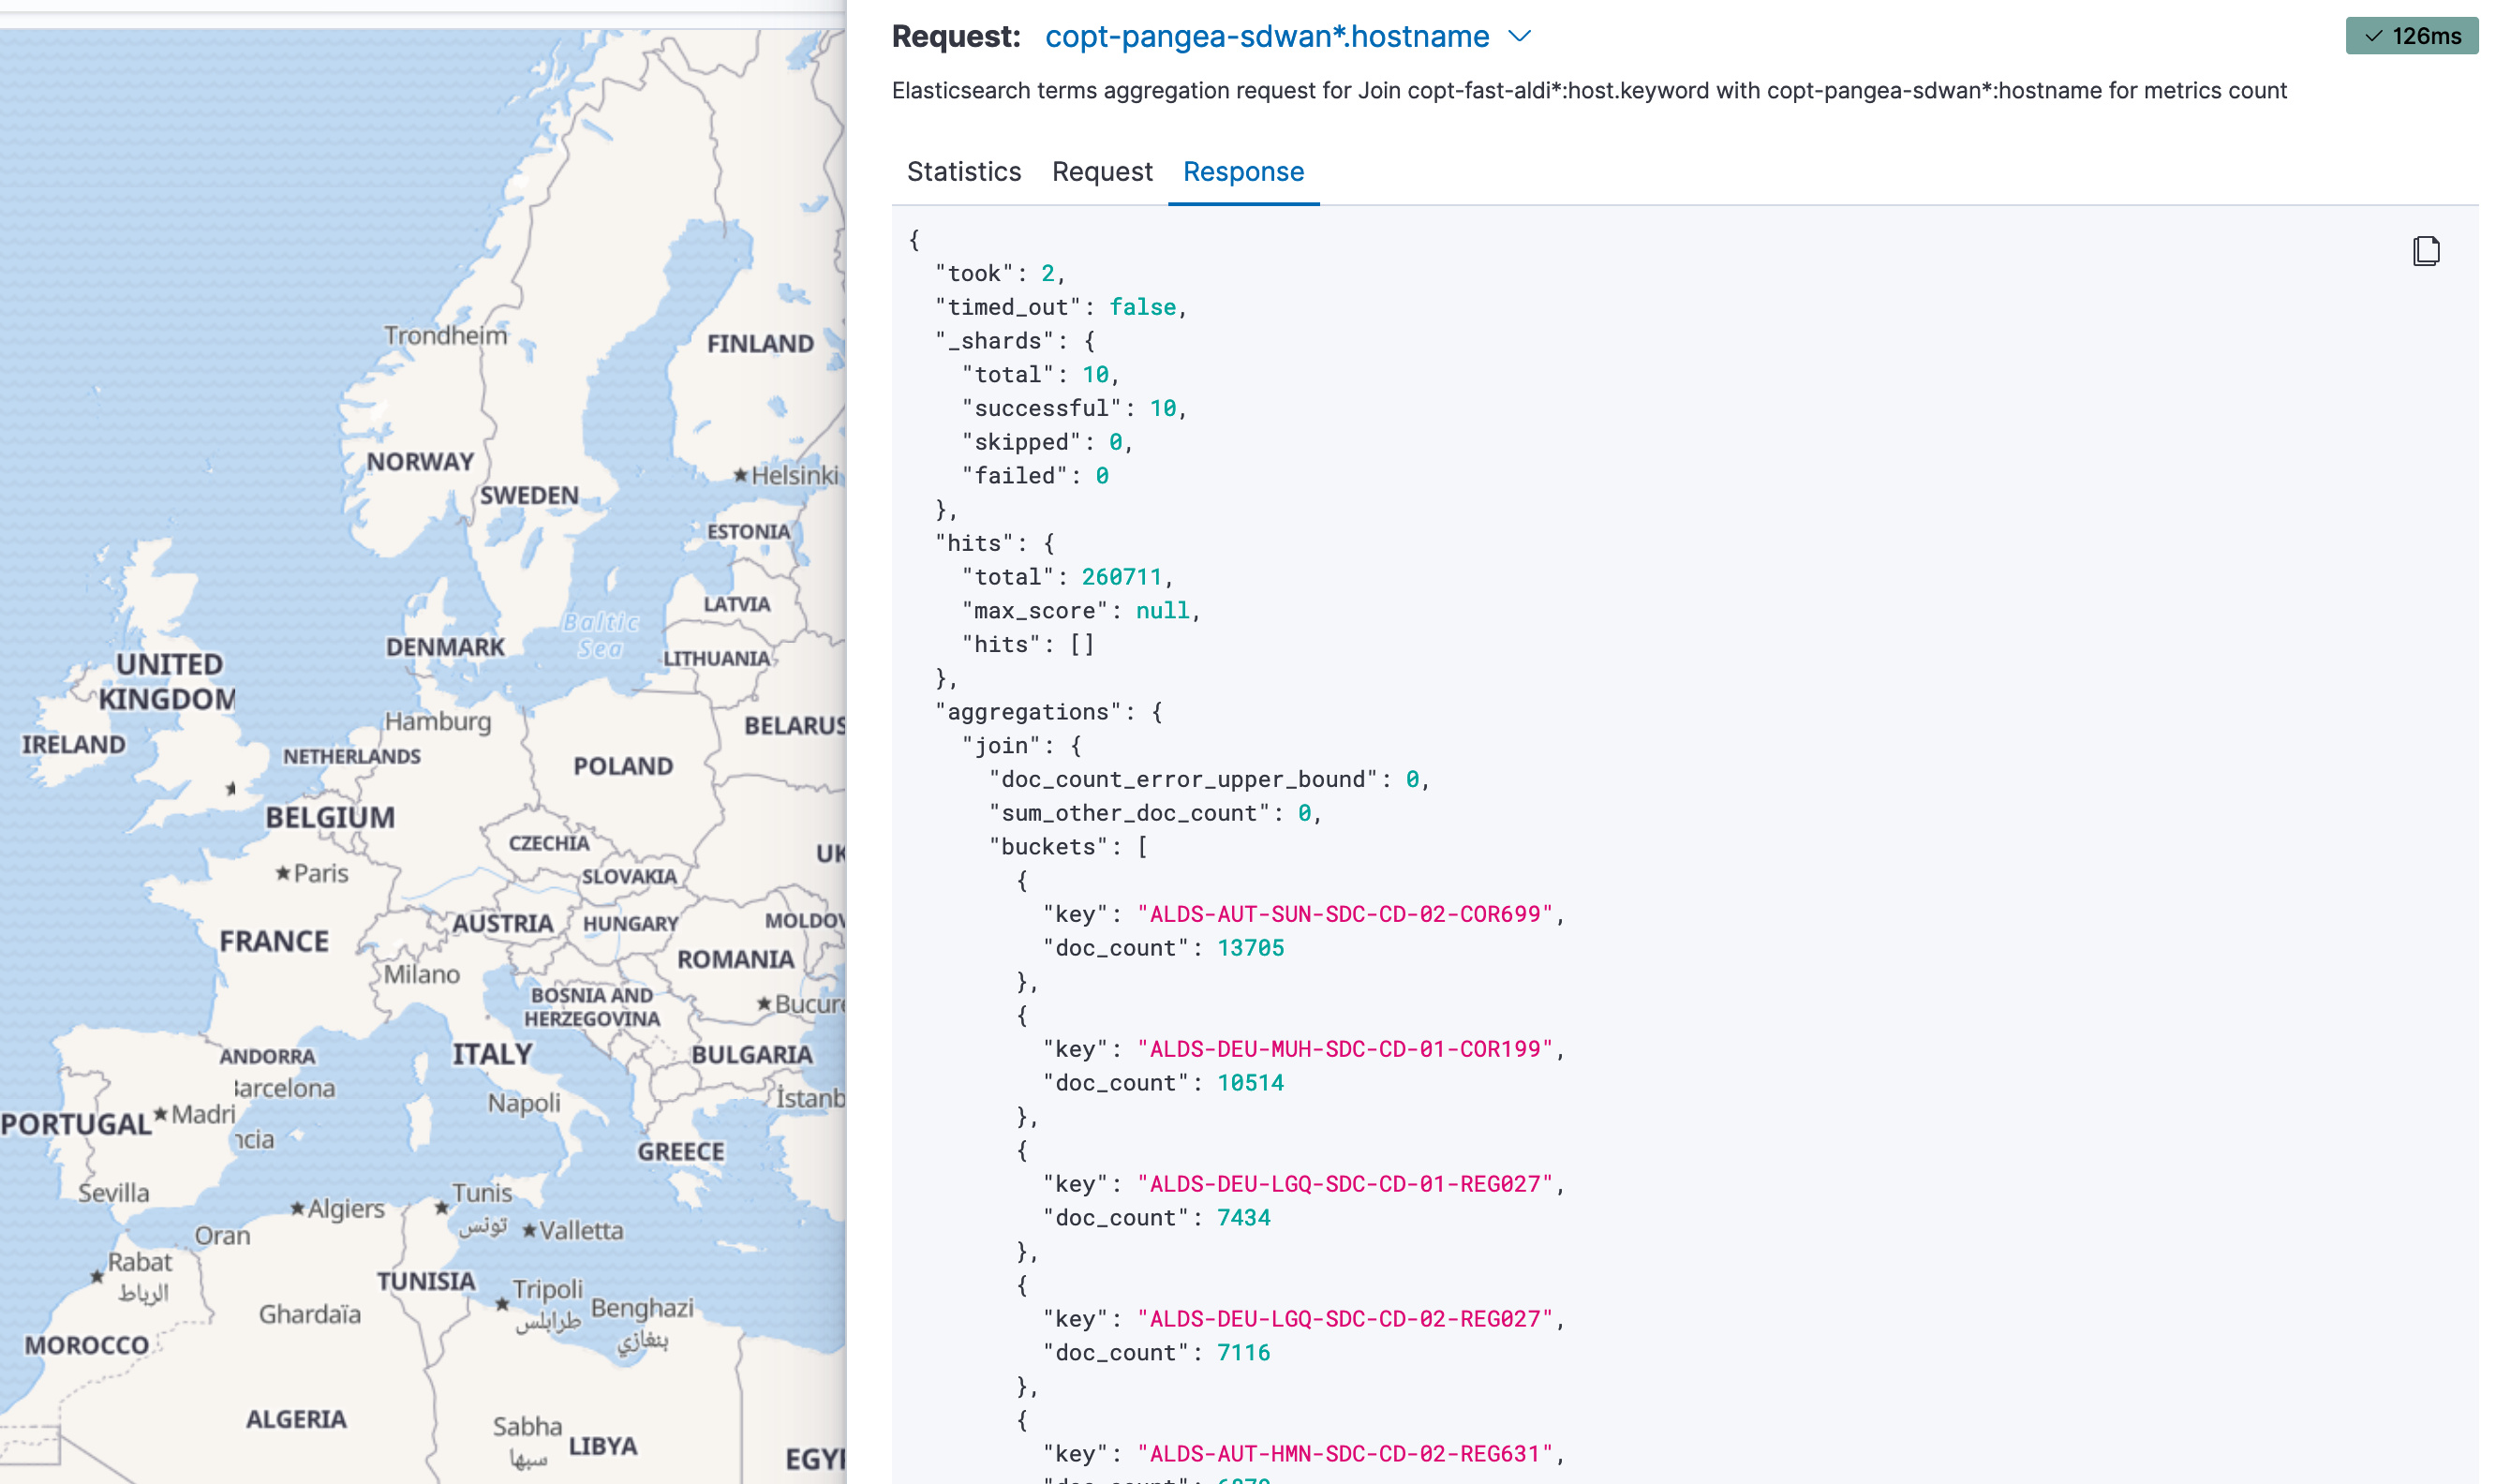Click the Tripoli star marker

(502, 1304)
